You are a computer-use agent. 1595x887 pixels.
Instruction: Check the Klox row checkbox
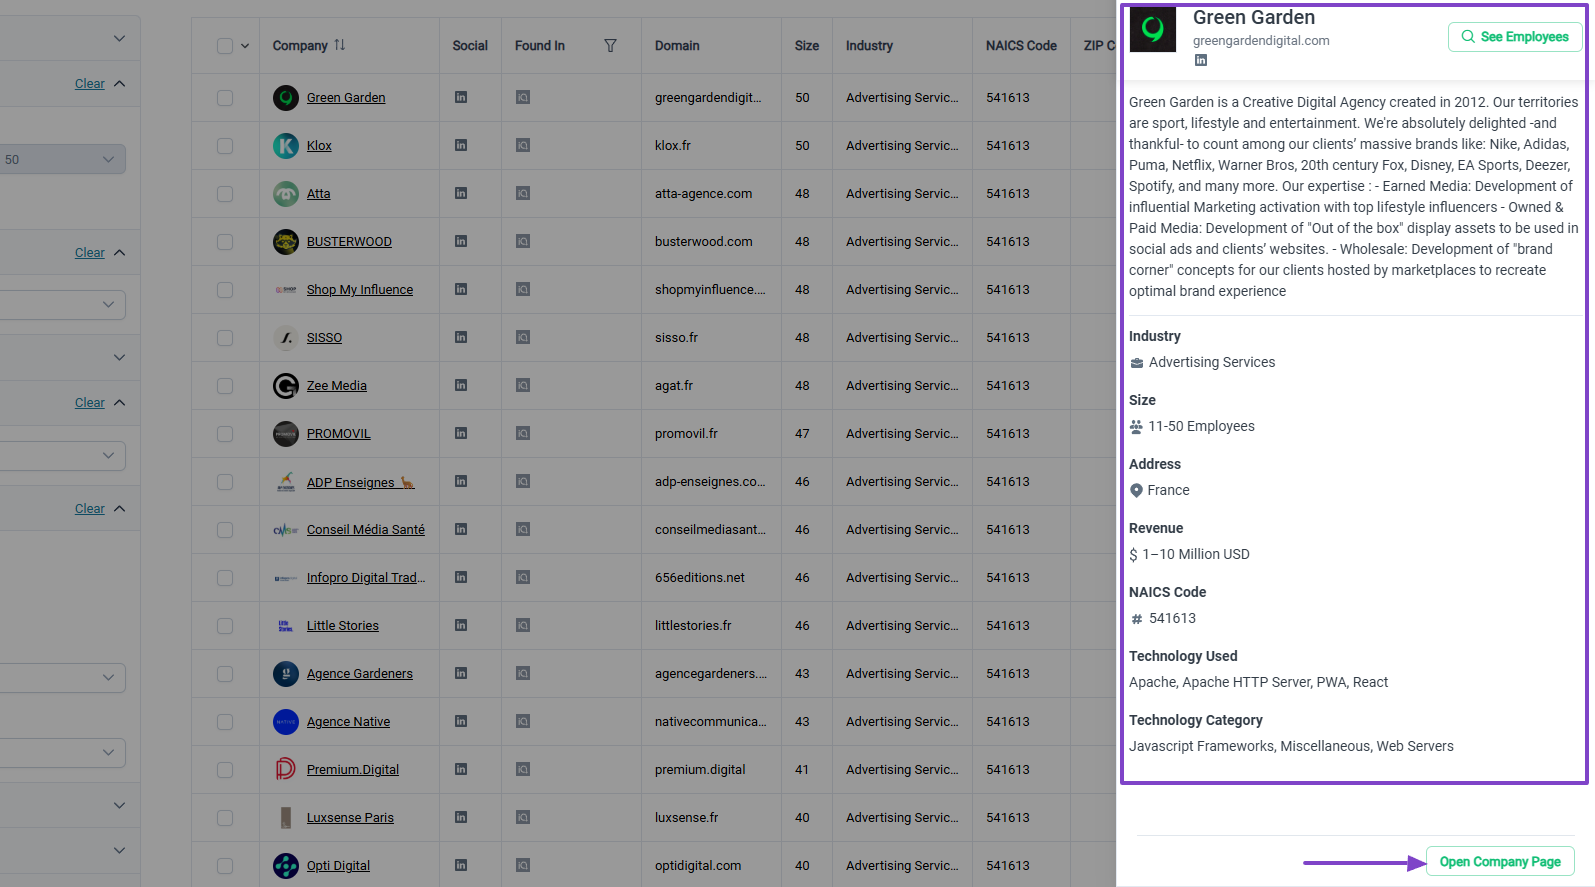(x=225, y=146)
